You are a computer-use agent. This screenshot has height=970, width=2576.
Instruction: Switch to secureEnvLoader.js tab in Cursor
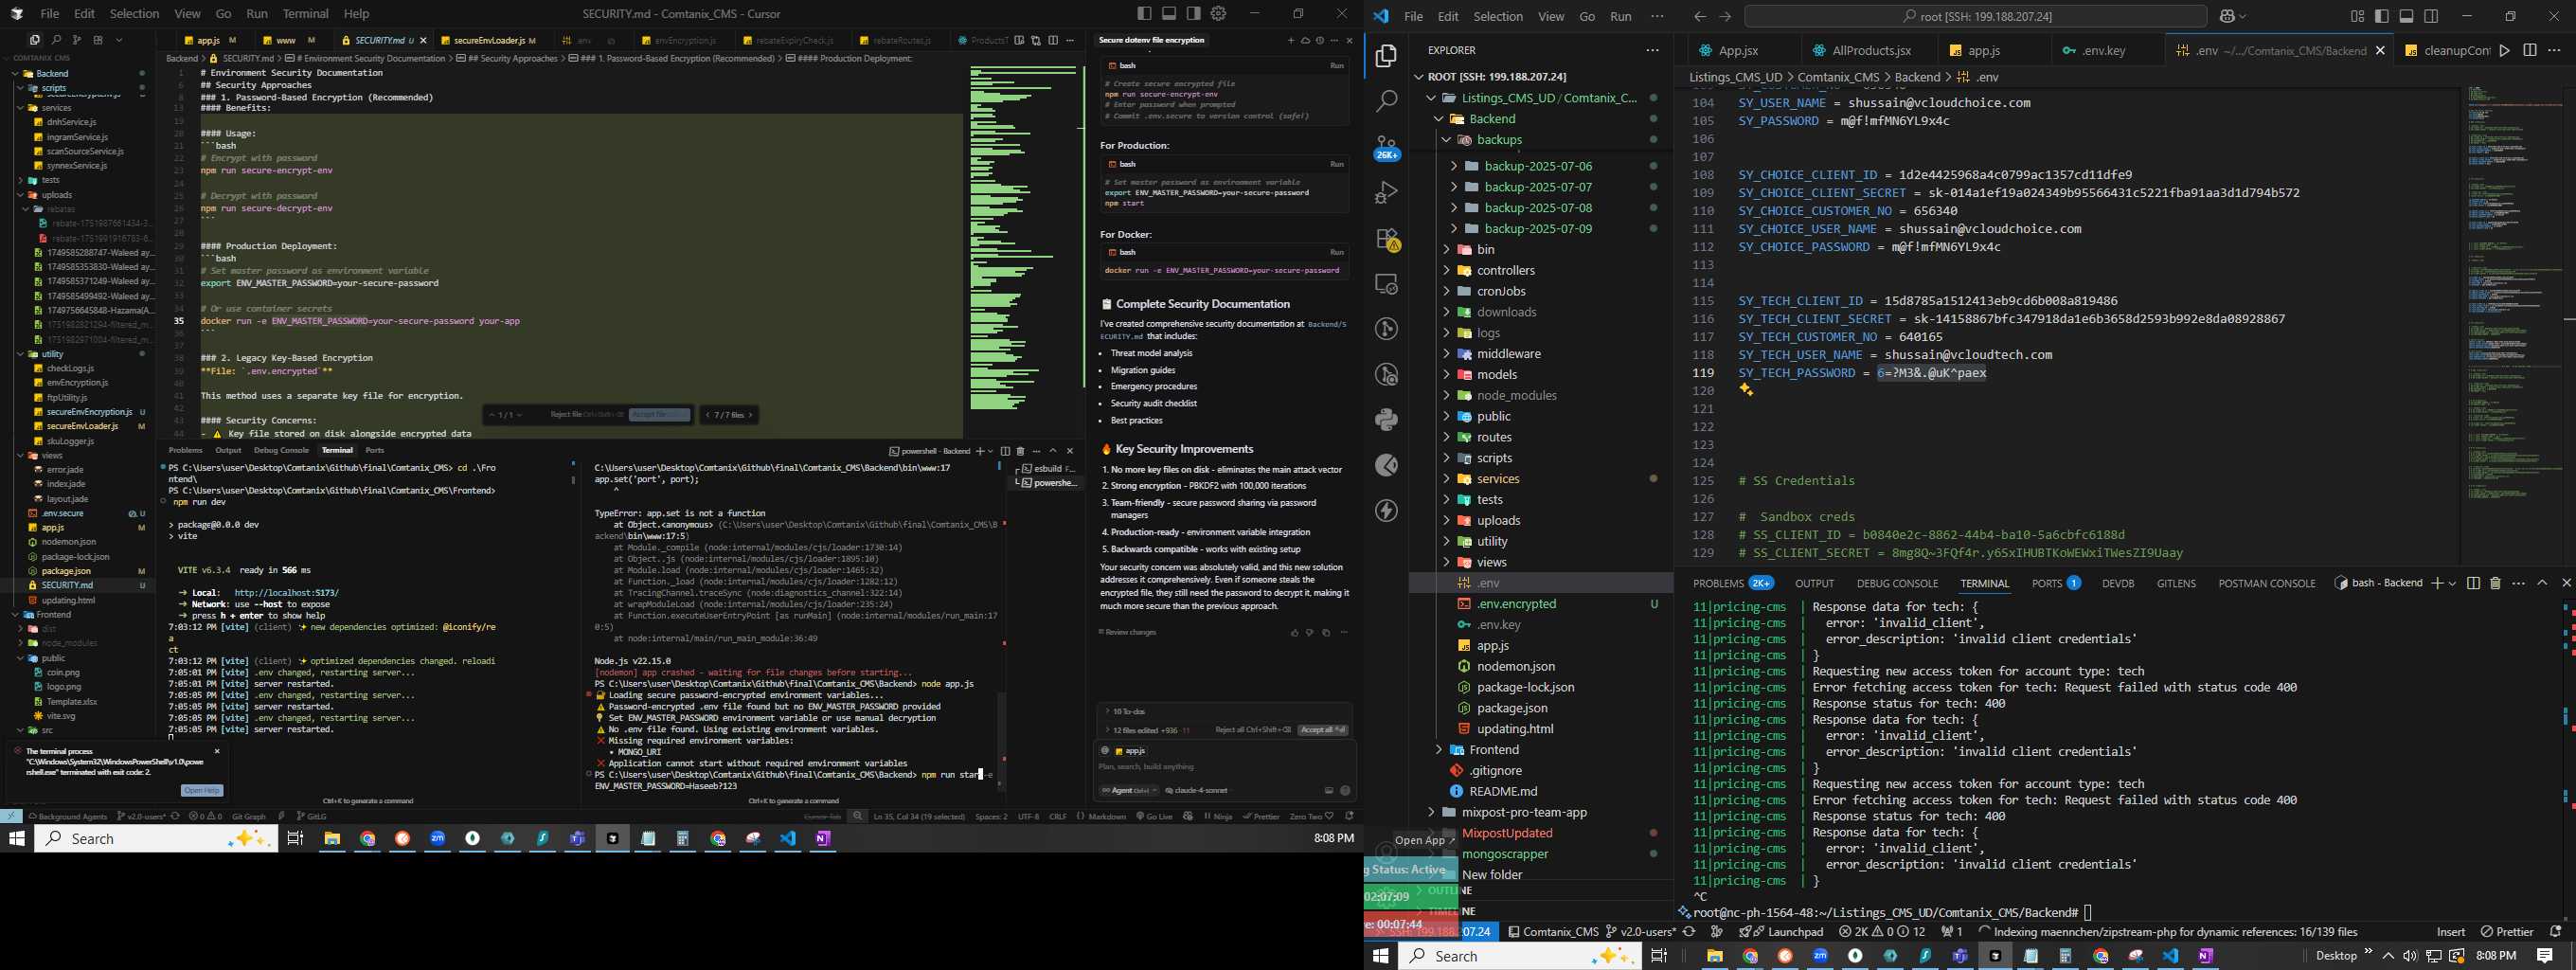point(488,40)
